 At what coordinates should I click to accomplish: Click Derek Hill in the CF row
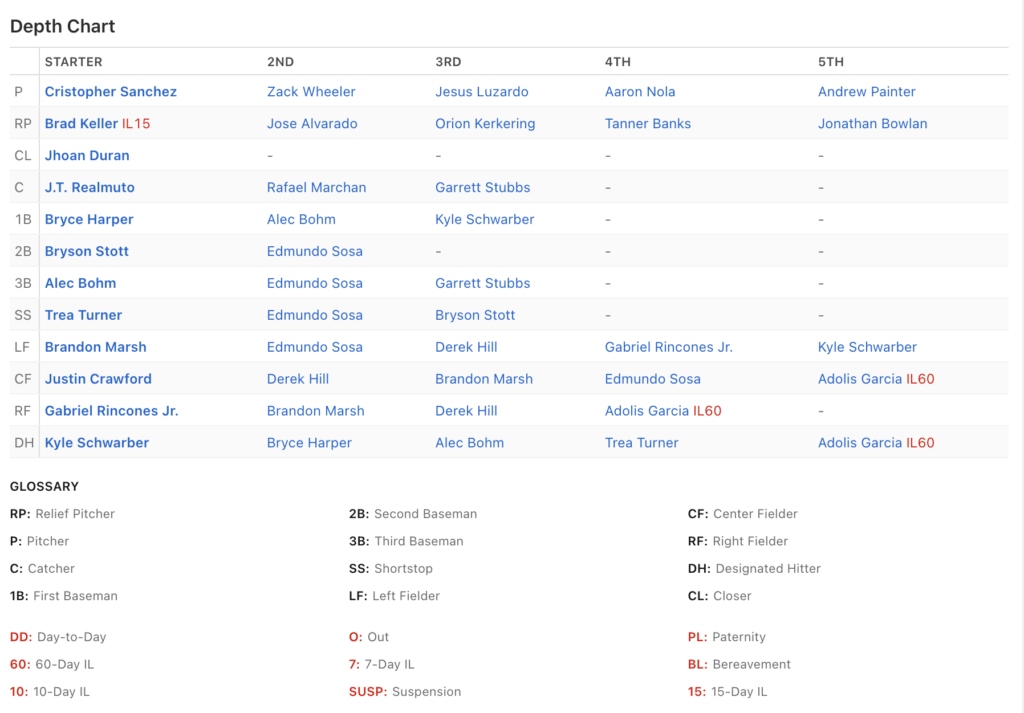[297, 379]
